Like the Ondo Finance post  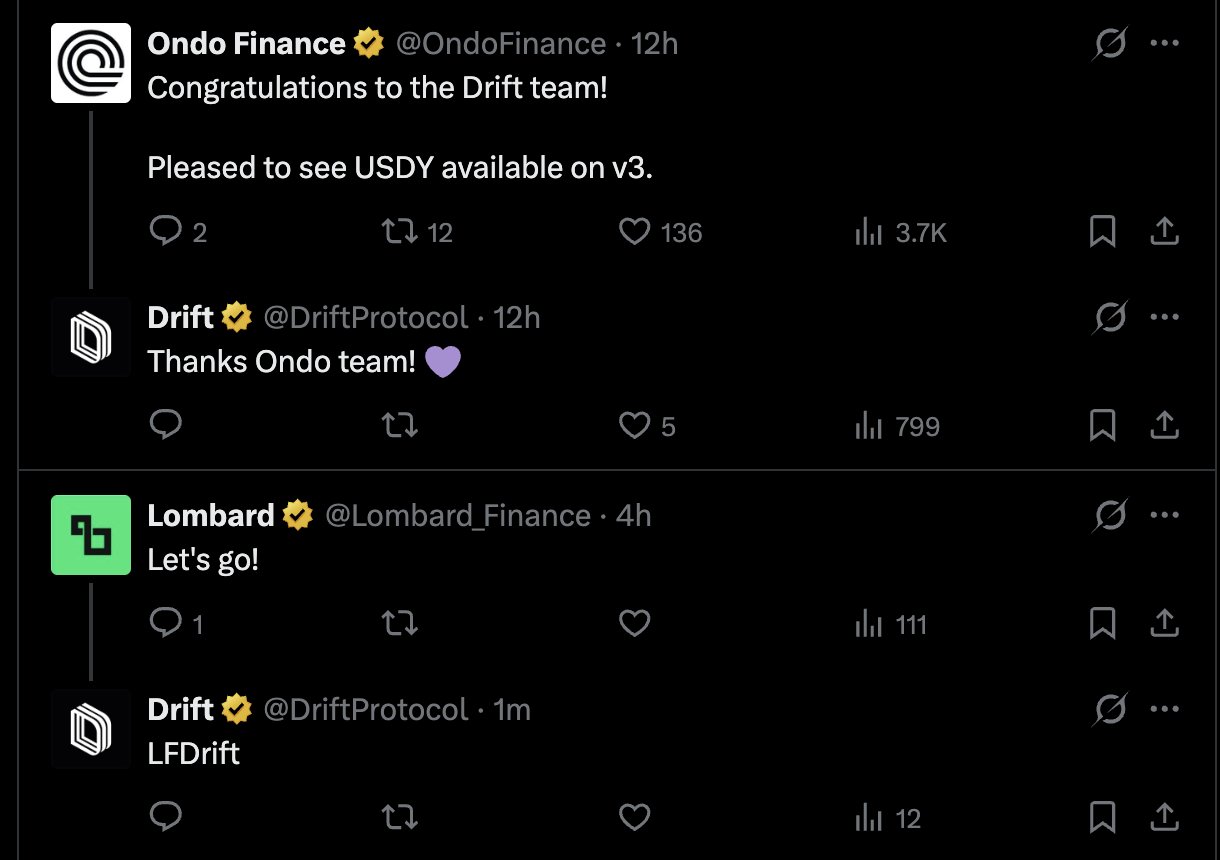coord(635,232)
